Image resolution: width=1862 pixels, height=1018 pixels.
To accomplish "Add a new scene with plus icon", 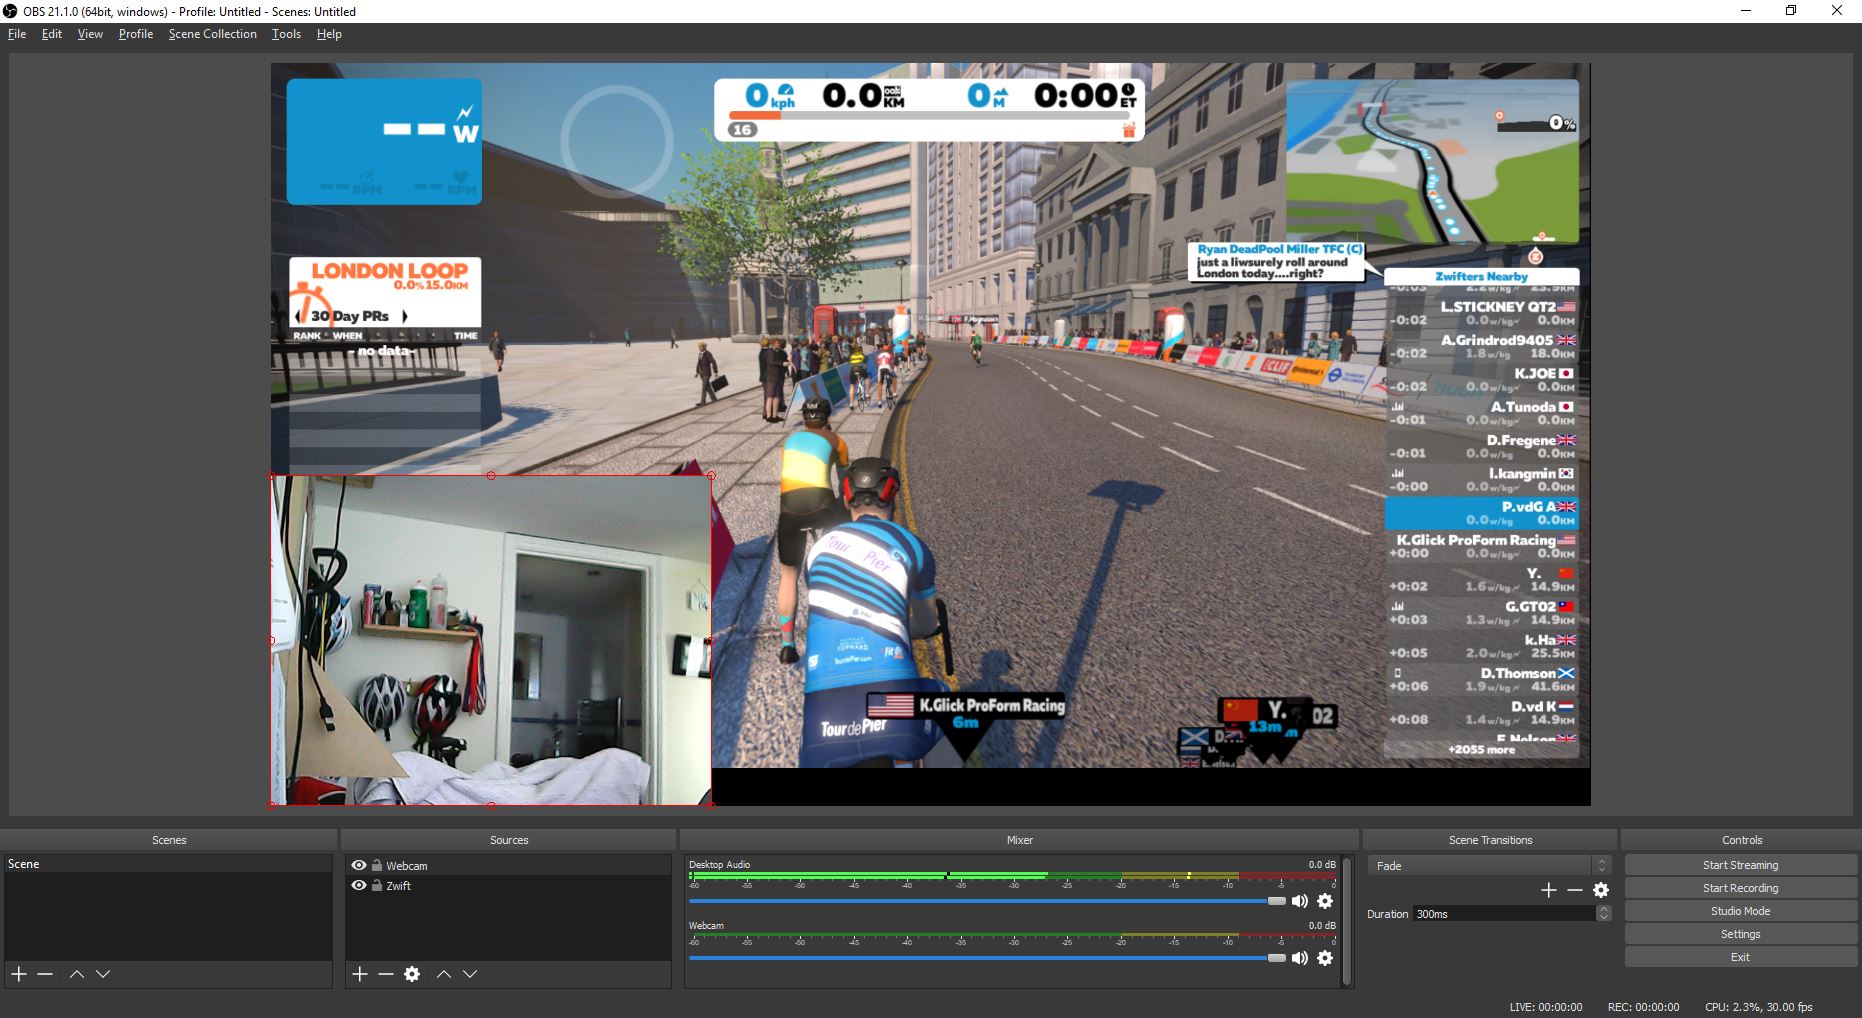I will click(19, 974).
